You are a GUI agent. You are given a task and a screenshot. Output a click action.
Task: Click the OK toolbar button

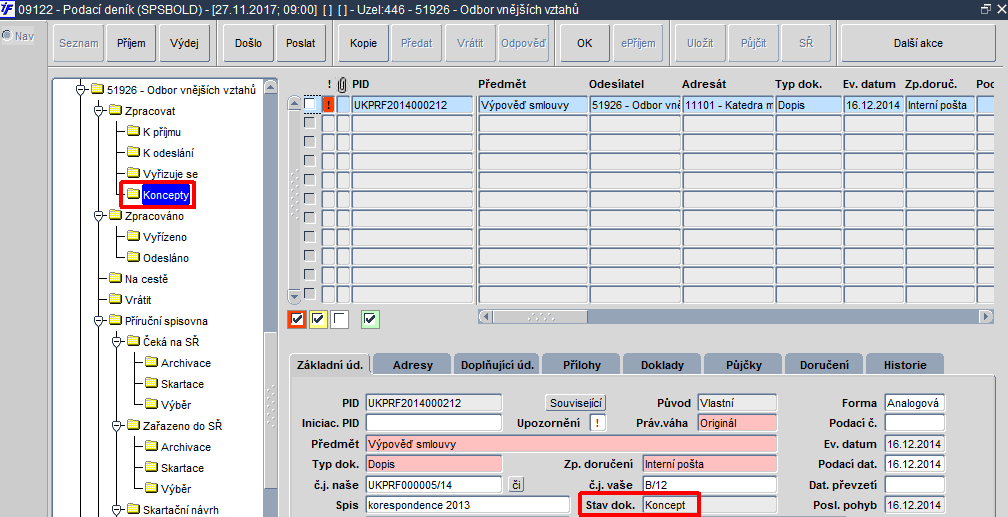584,43
